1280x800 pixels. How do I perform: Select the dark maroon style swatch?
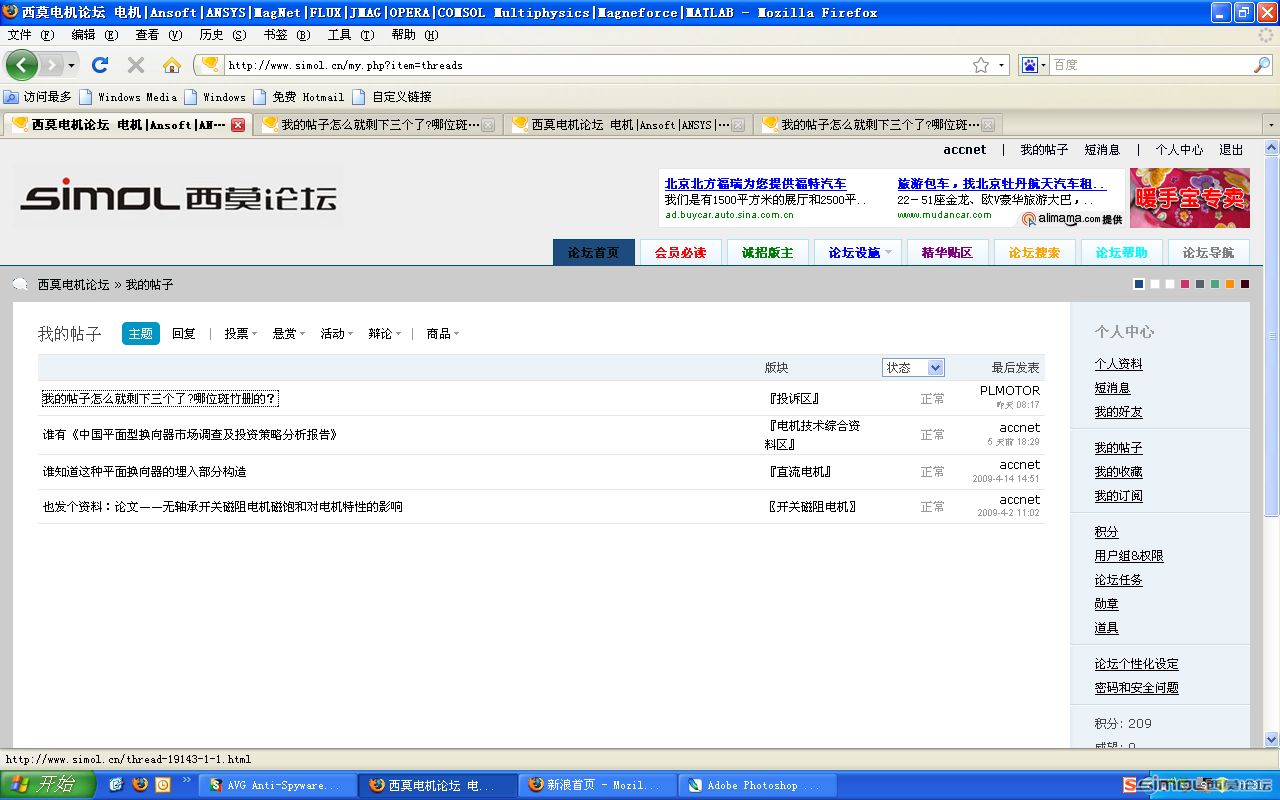click(1245, 284)
